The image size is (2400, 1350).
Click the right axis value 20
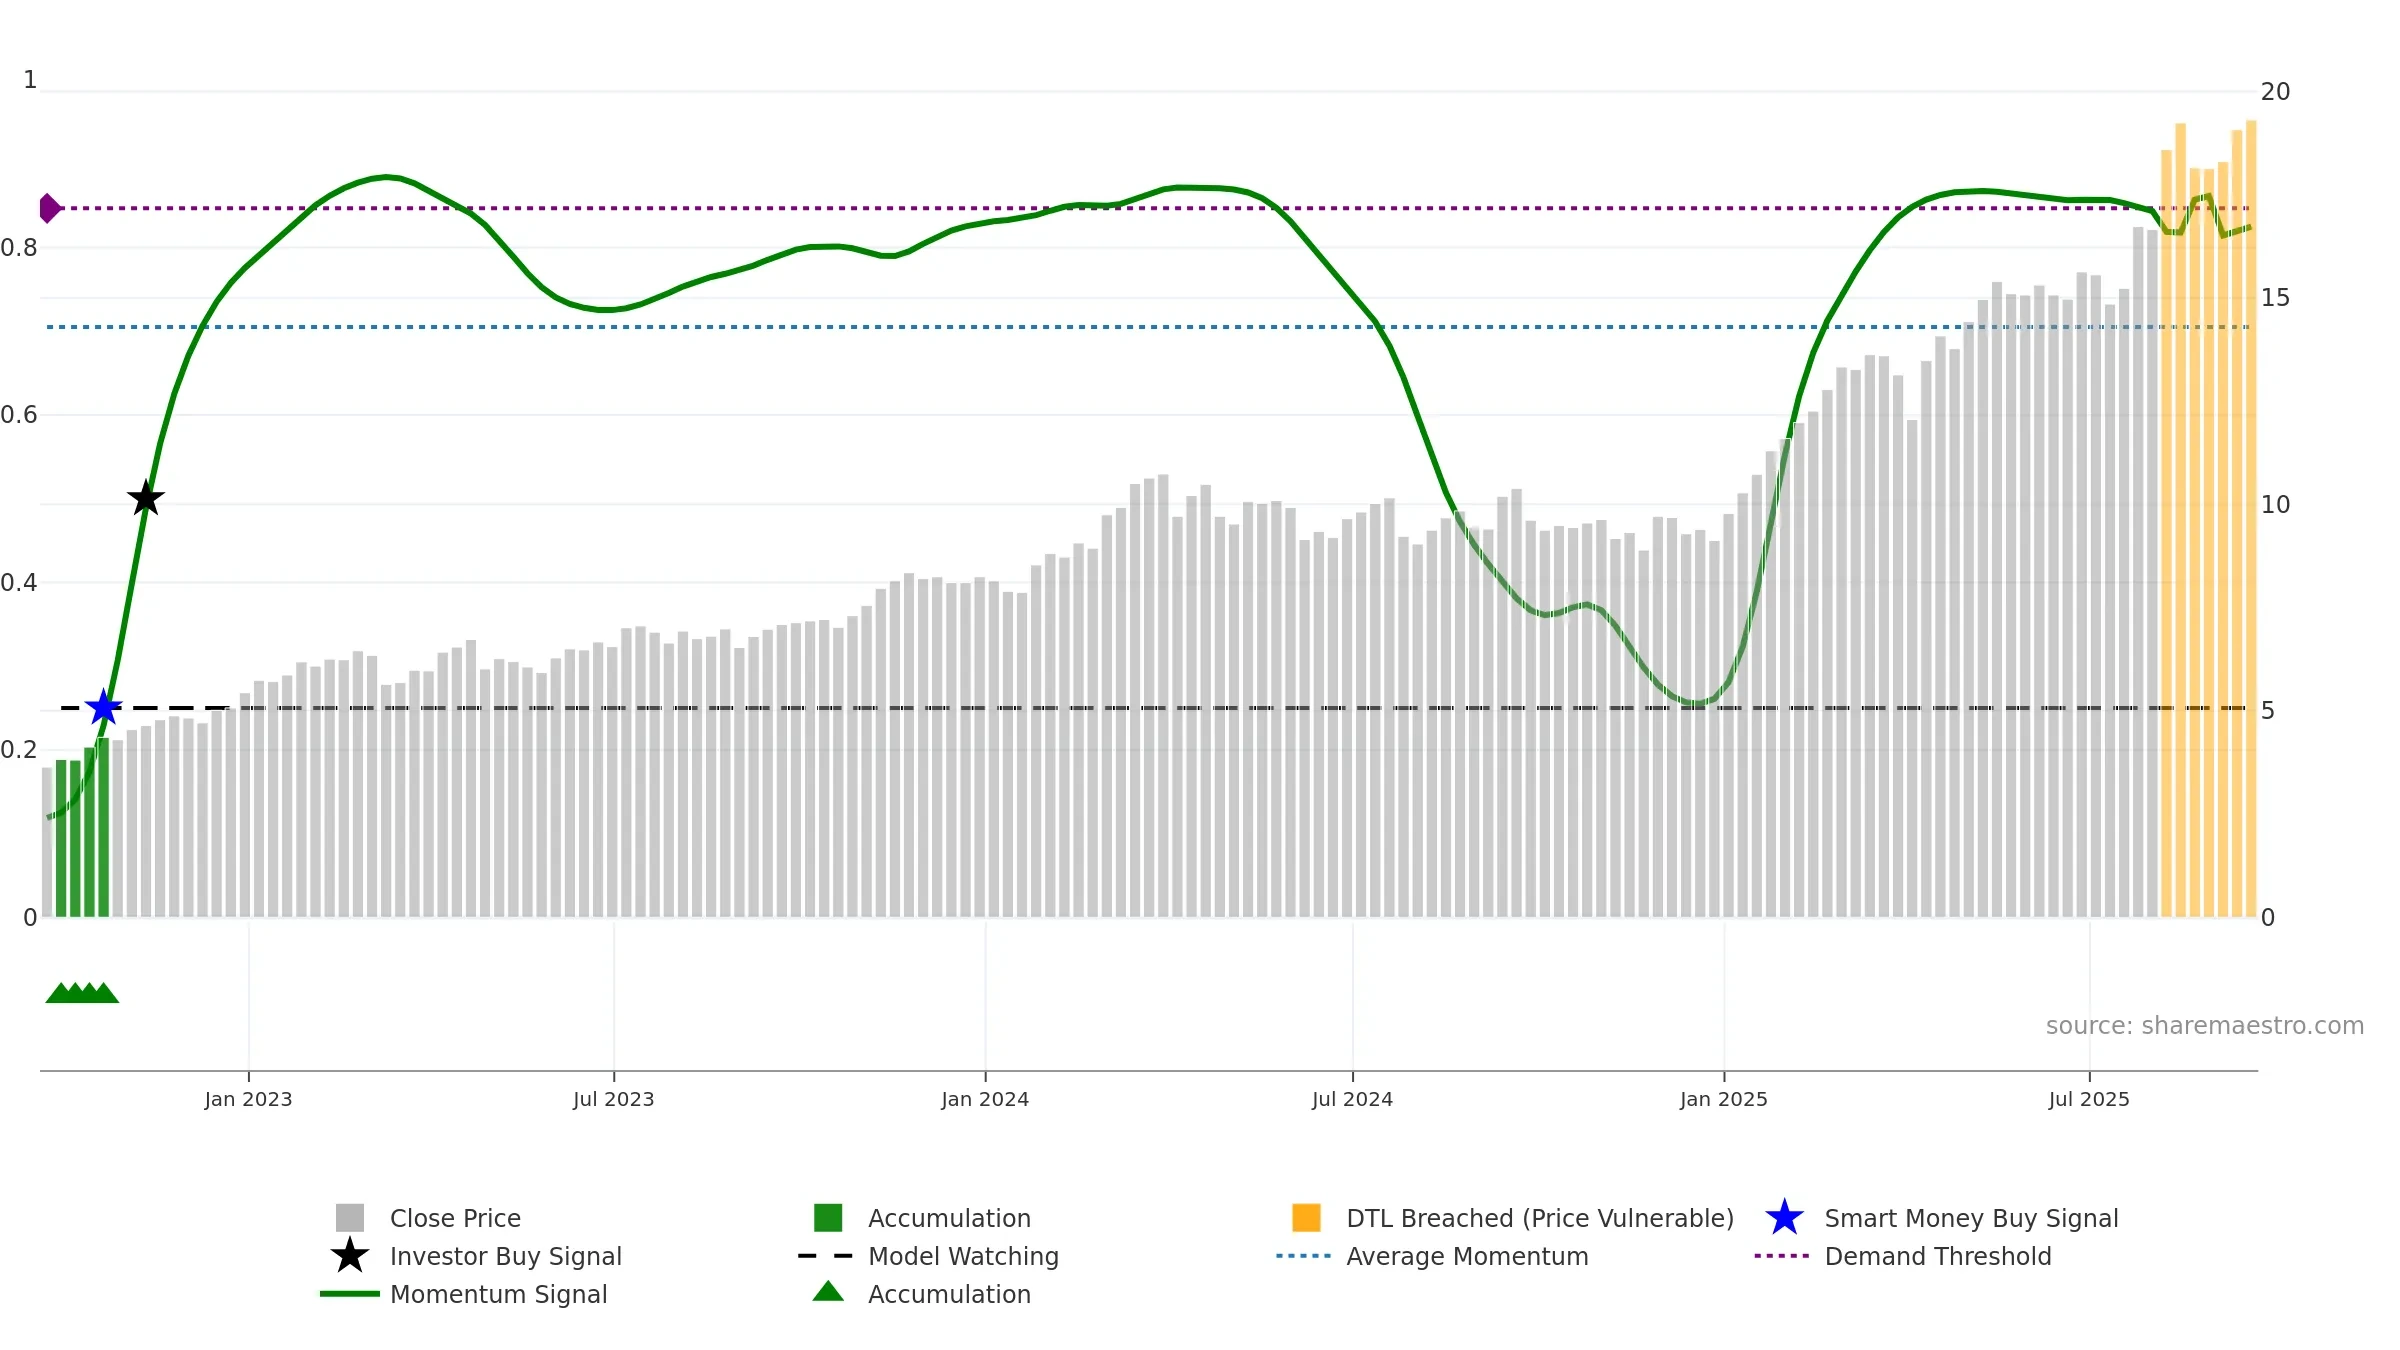pos(2275,92)
